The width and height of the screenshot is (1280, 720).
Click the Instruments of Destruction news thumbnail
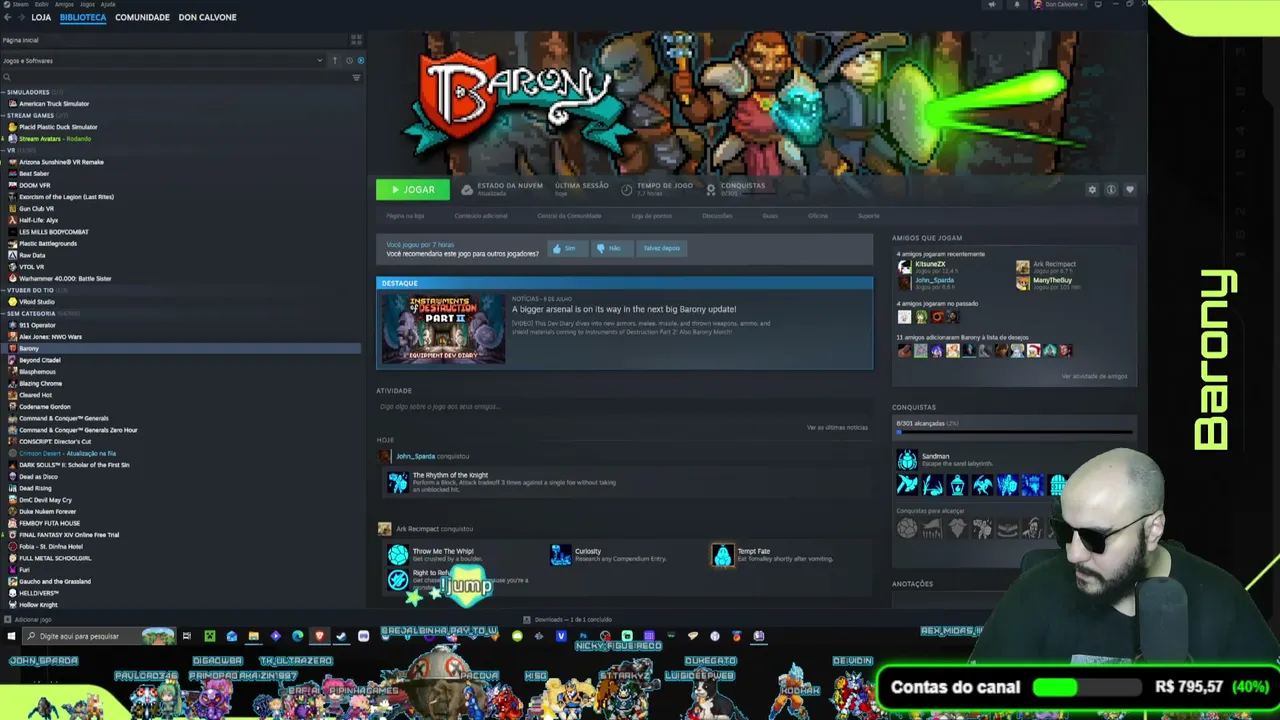tap(443, 329)
